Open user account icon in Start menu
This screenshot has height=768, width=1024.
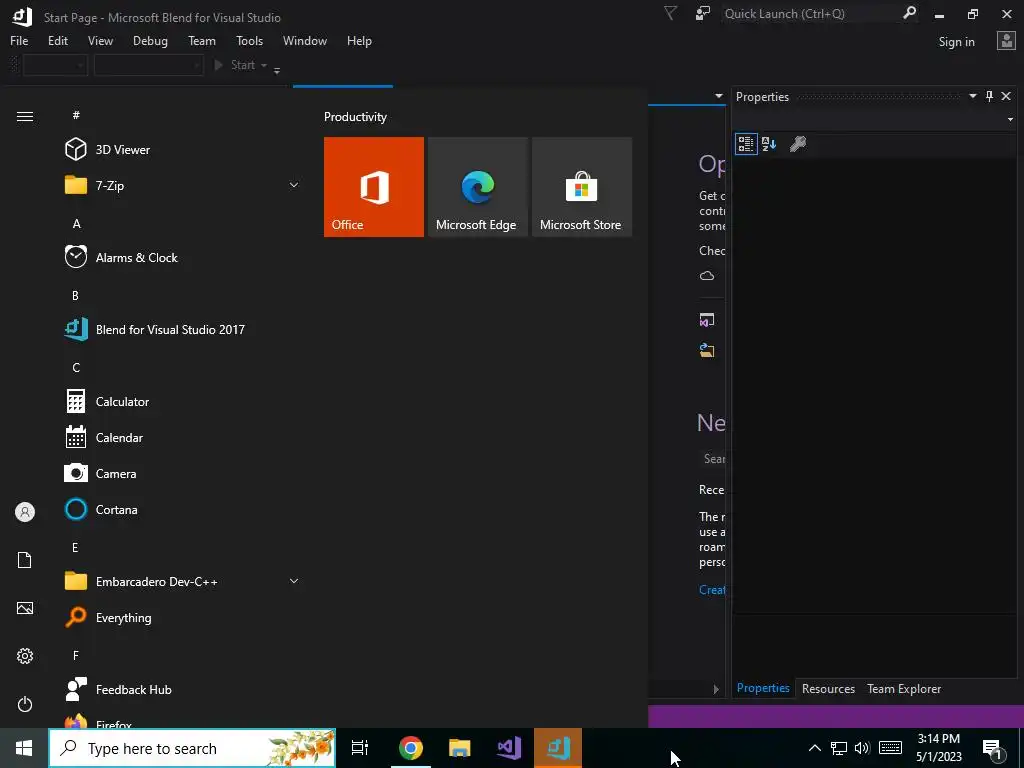click(25, 512)
